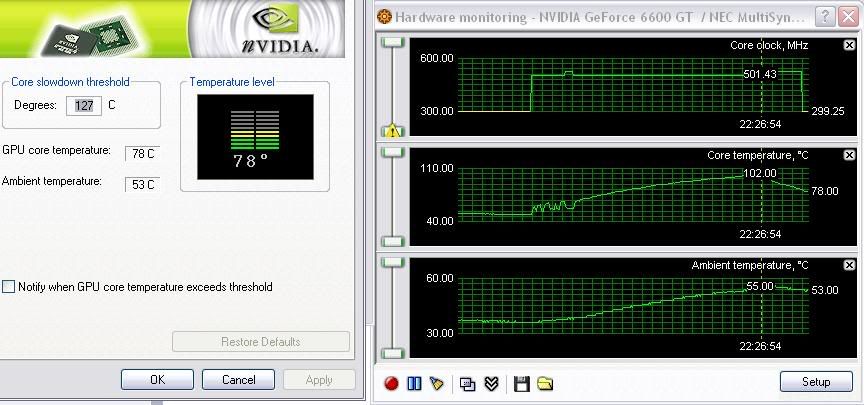Click the temperature level gauge display
Image resolution: width=864 pixels, height=405 pixels.
pos(255,137)
